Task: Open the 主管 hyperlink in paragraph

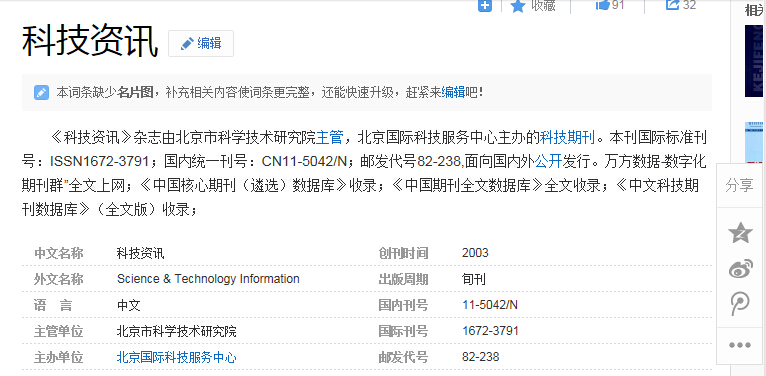Action: pos(330,137)
